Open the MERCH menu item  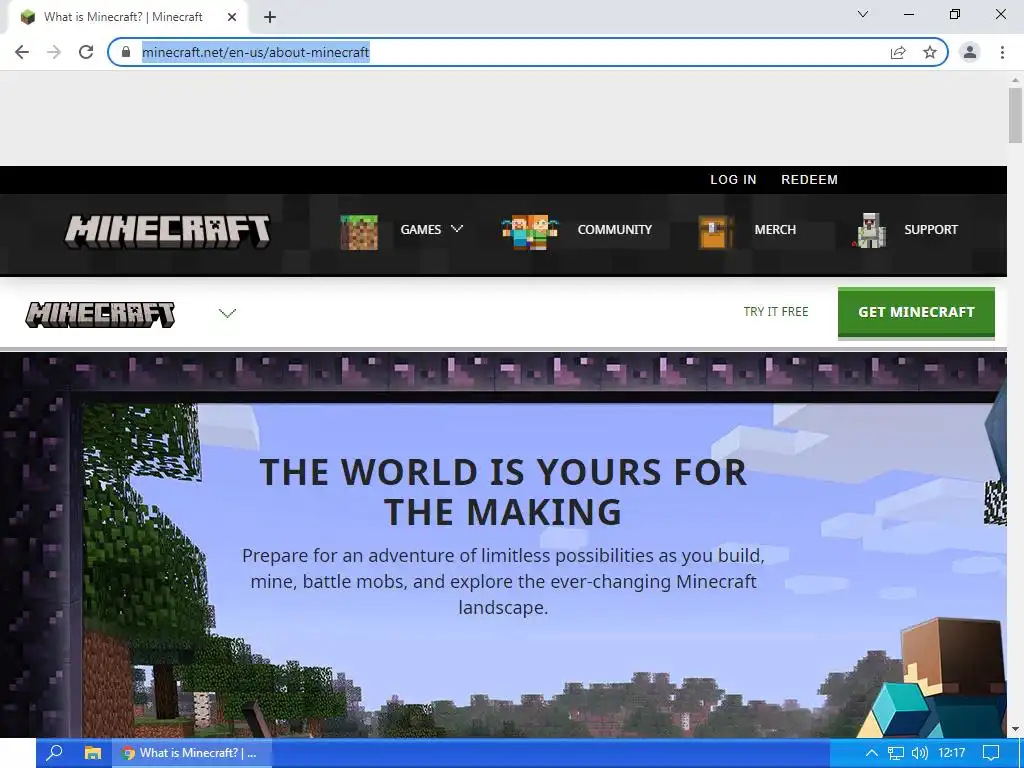tap(775, 230)
